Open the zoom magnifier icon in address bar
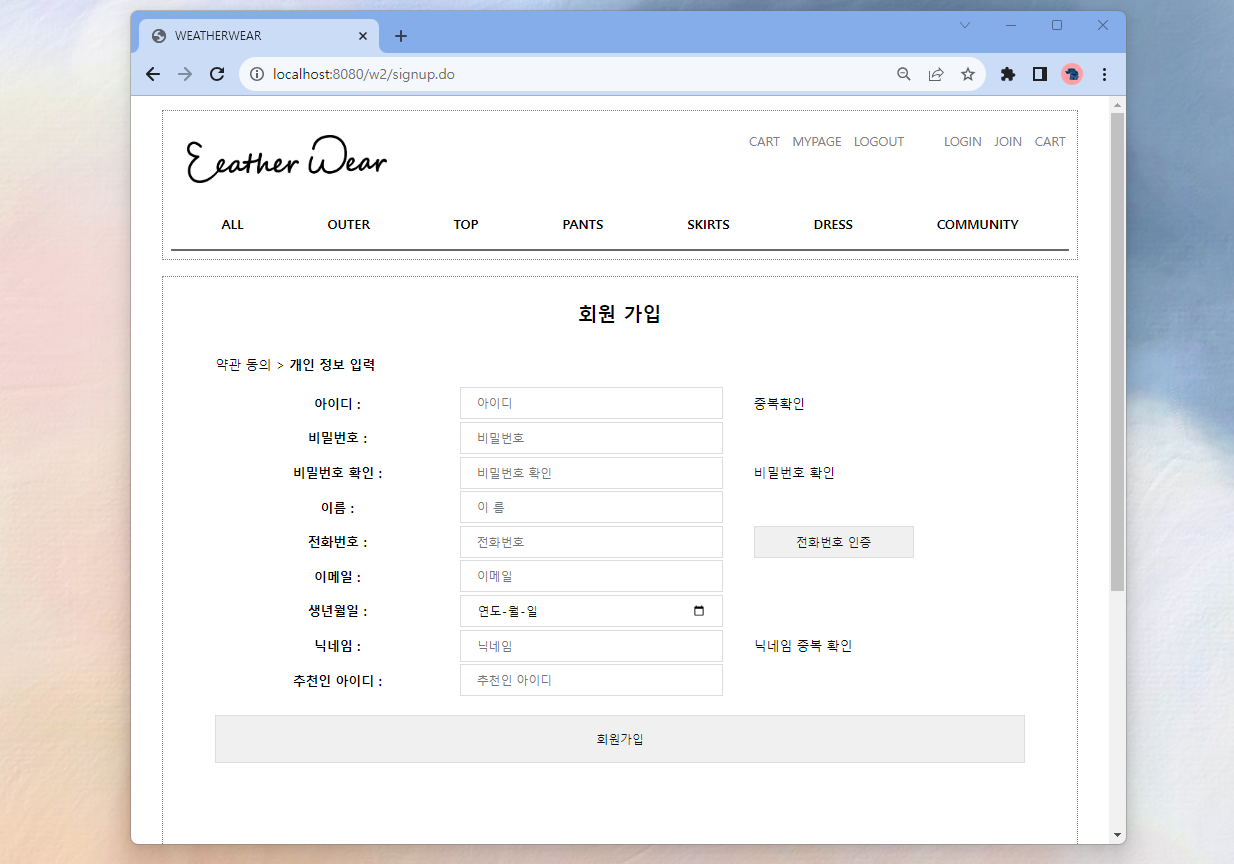The width and height of the screenshot is (1234, 864). click(904, 74)
